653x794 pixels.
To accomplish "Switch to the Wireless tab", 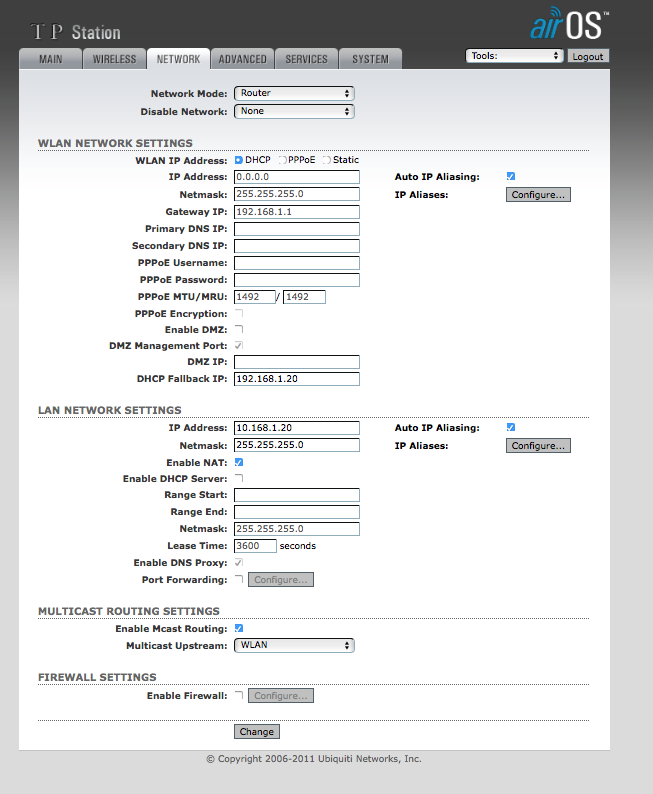I will (114, 59).
